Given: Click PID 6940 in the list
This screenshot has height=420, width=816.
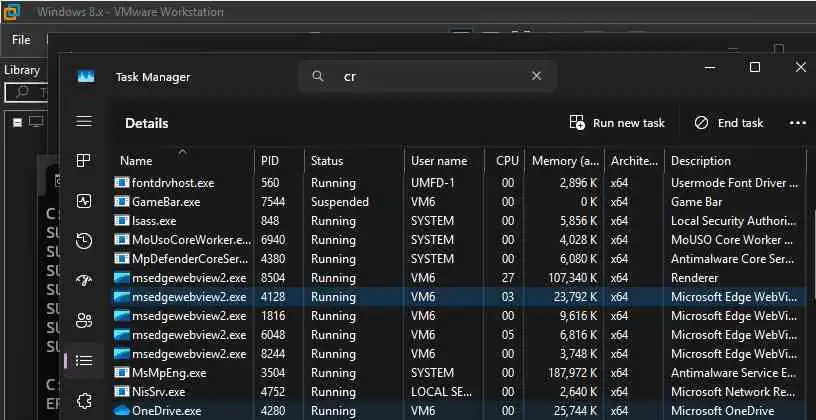Looking at the screenshot, I should coord(273,239).
